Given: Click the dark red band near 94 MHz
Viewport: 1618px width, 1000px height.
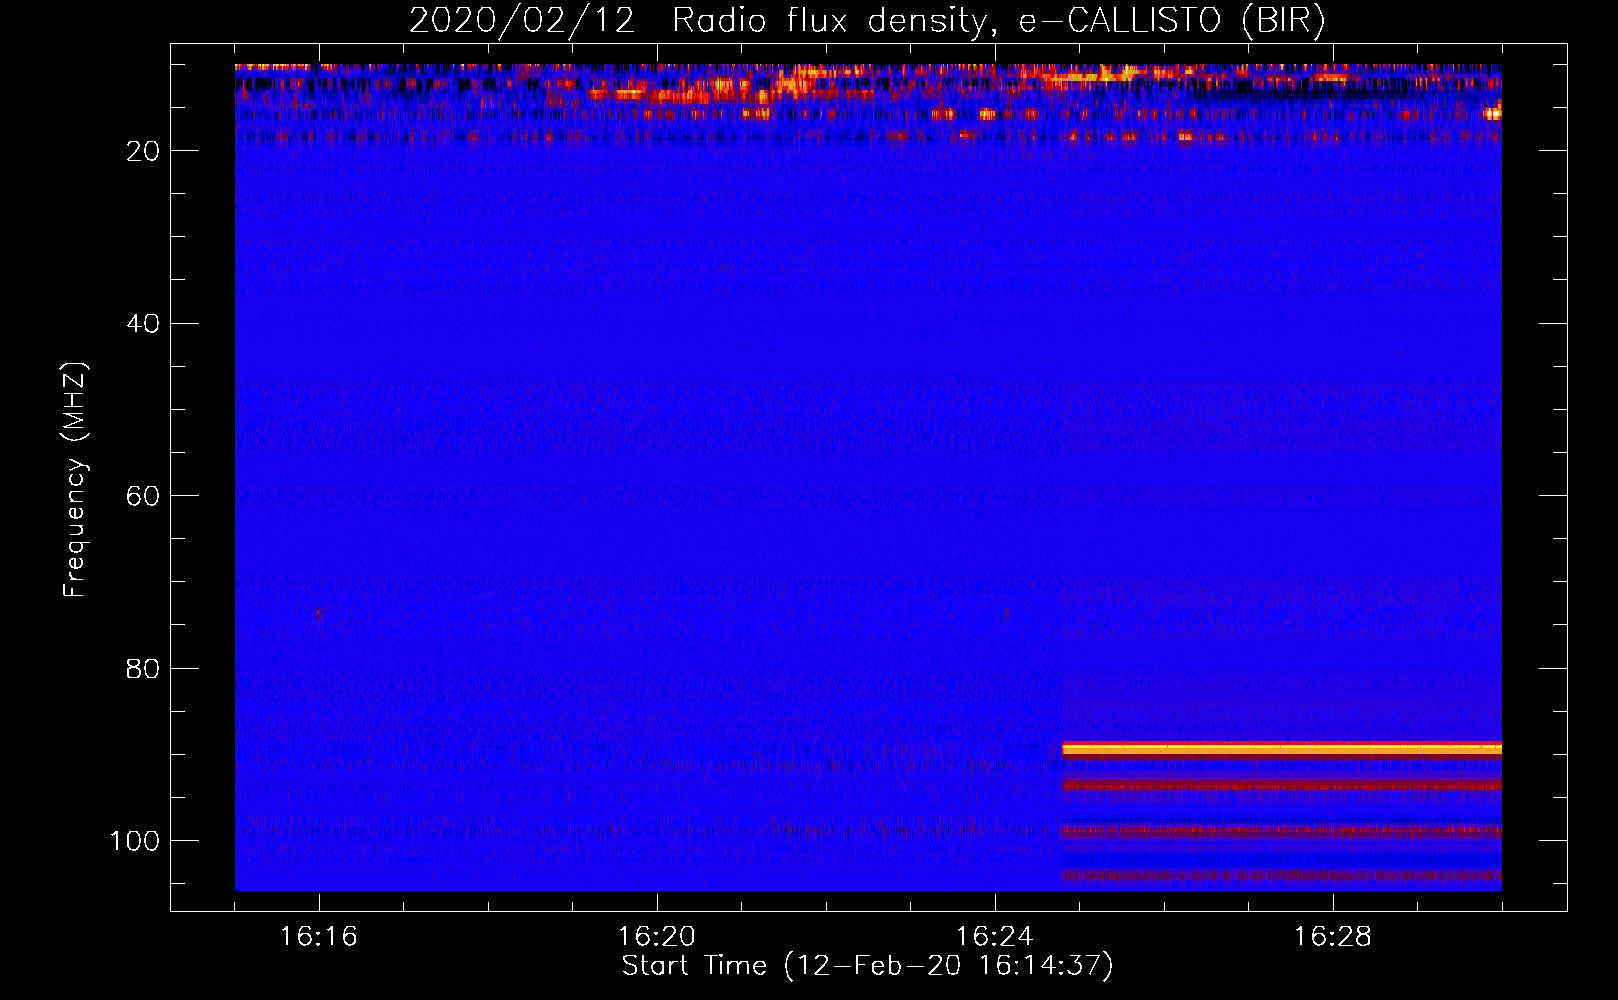Looking at the screenshot, I should pyautogui.click(x=1281, y=785).
